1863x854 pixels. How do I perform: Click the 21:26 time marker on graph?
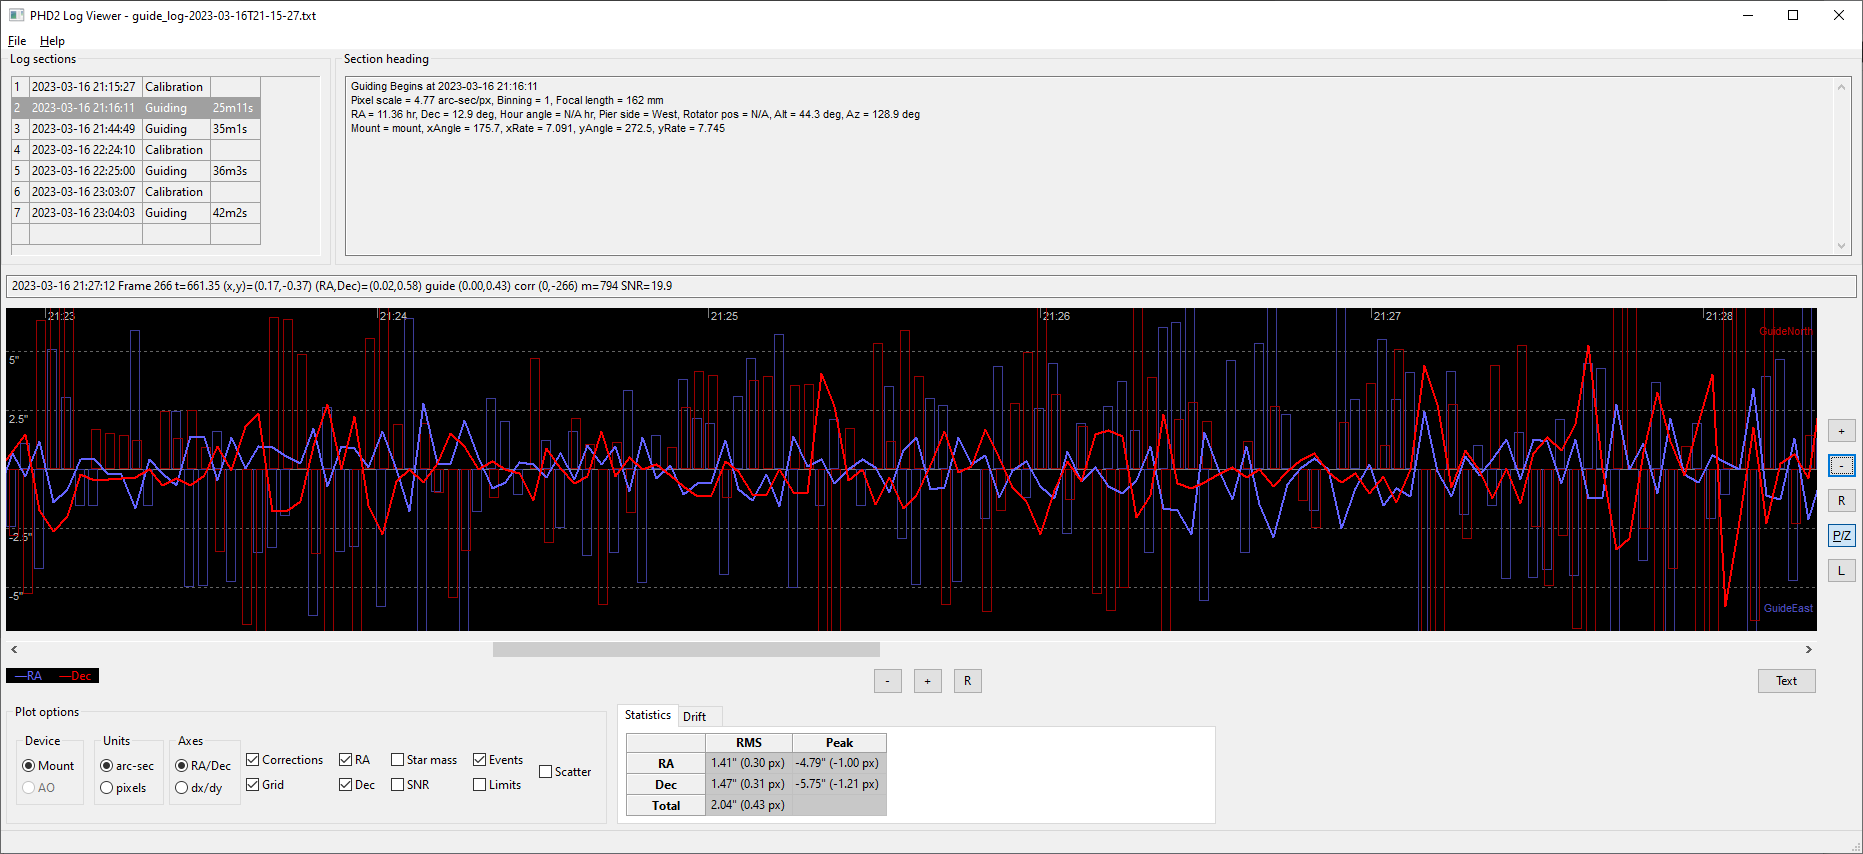[1056, 316]
